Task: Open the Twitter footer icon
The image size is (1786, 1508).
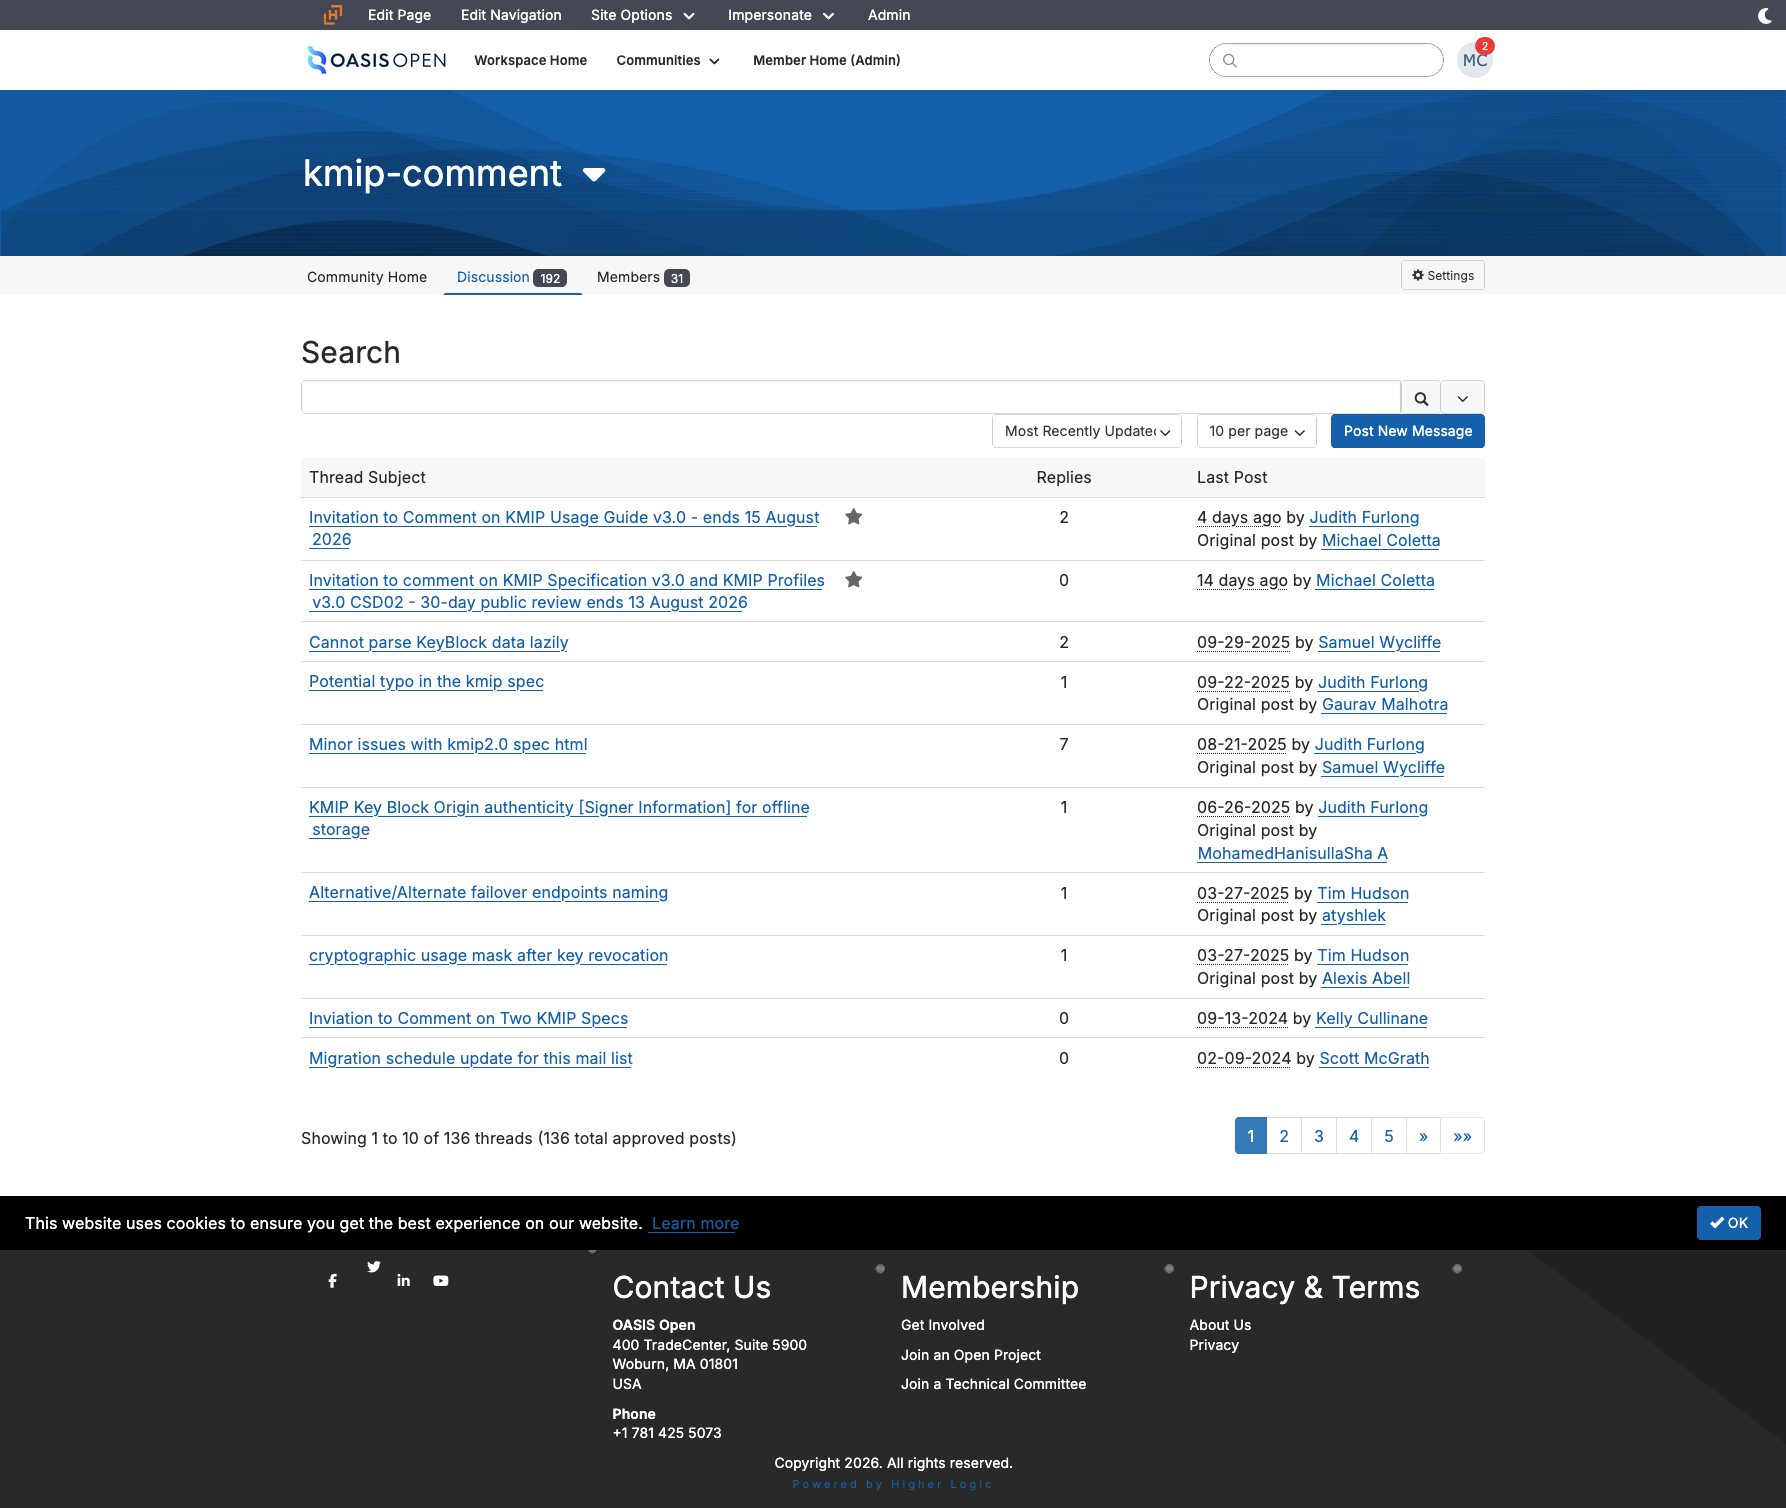Action: point(373,1267)
